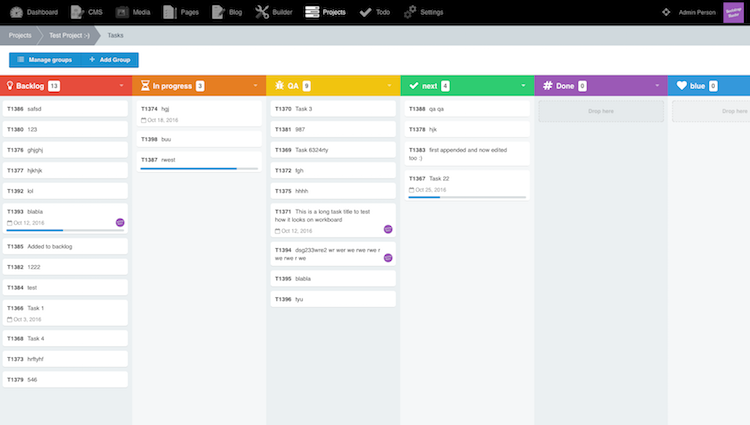This screenshot has height=425, width=750.
Task: Click the CMS document icon
Action: (x=77, y=12)
